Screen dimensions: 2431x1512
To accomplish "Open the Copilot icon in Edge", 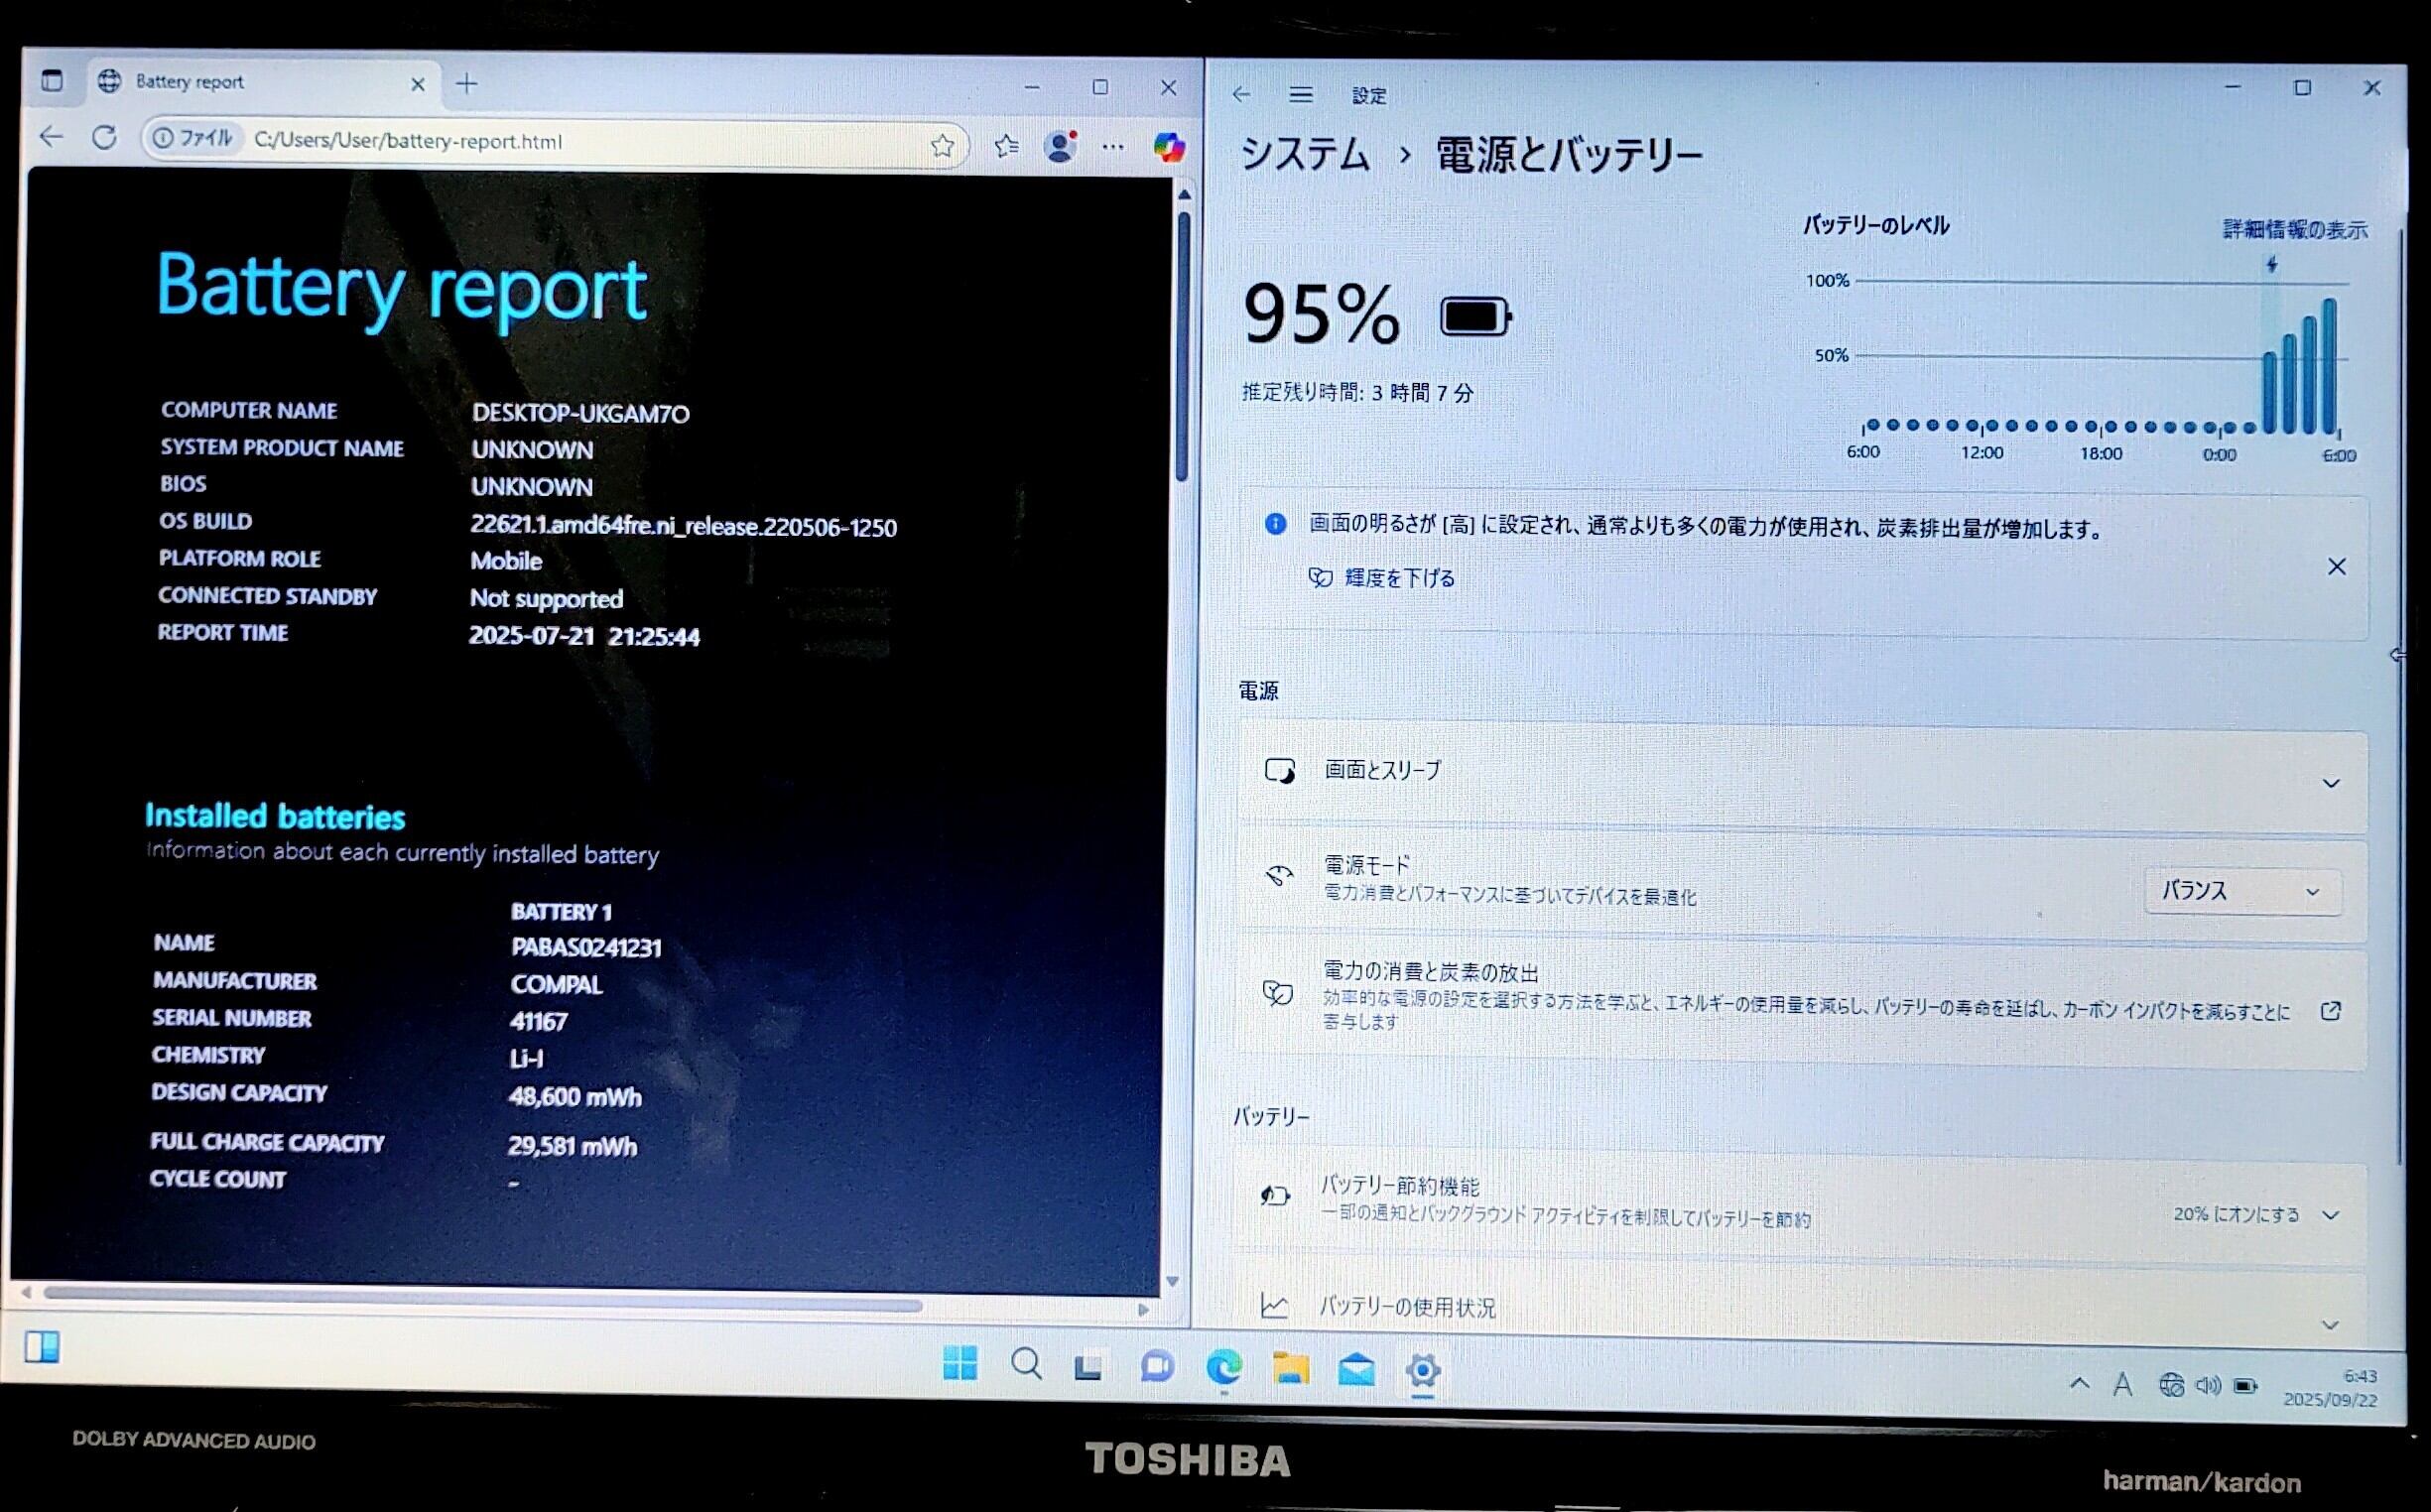I will click(1168, 148).
